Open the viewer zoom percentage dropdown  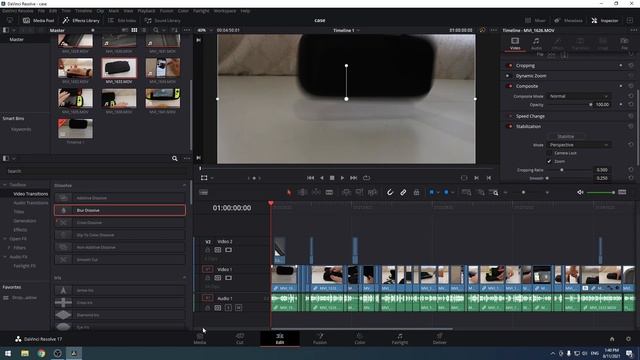[x=205, y=30]
